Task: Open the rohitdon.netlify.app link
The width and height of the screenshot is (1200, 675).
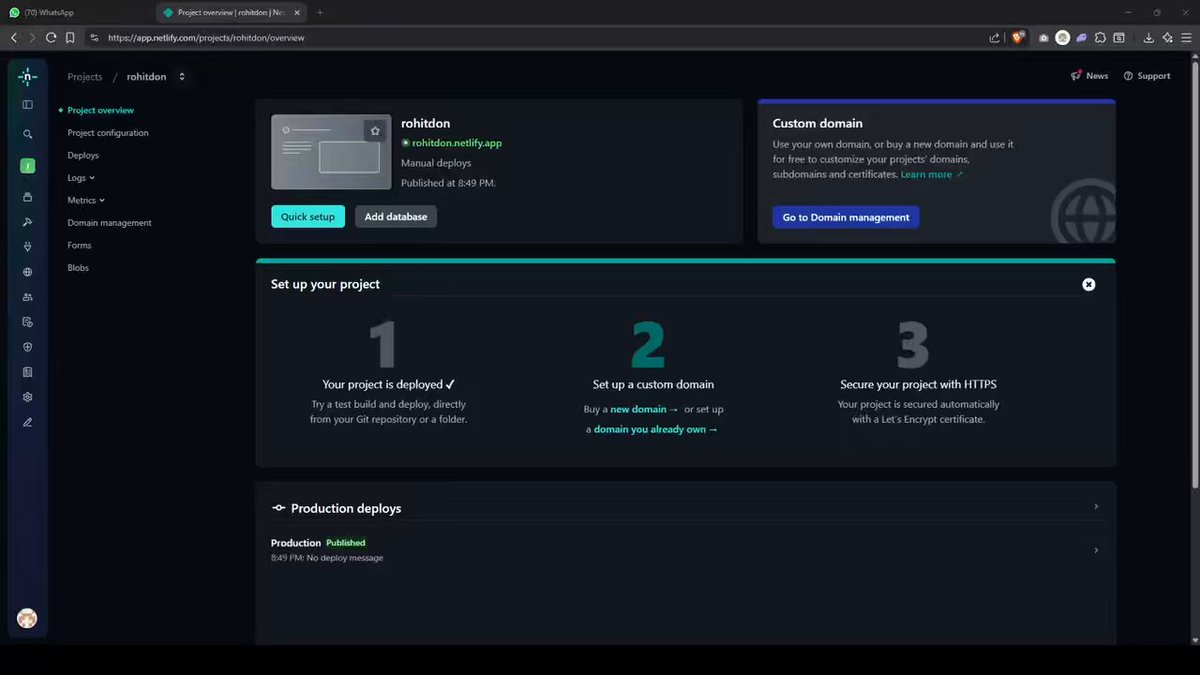Action: [x=457, y=143]
